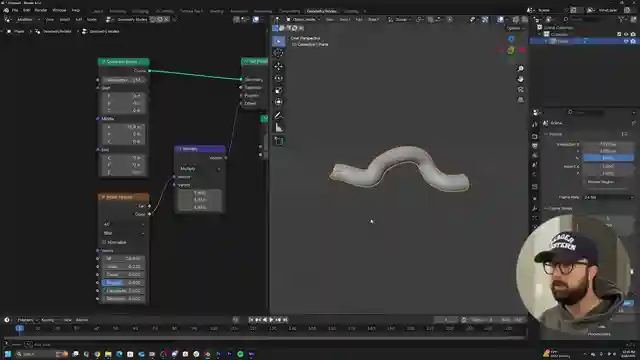The width and height of the screenshot is (640, 360).
Task: Open the Blender logo menu
Action: tap(6, 10)
